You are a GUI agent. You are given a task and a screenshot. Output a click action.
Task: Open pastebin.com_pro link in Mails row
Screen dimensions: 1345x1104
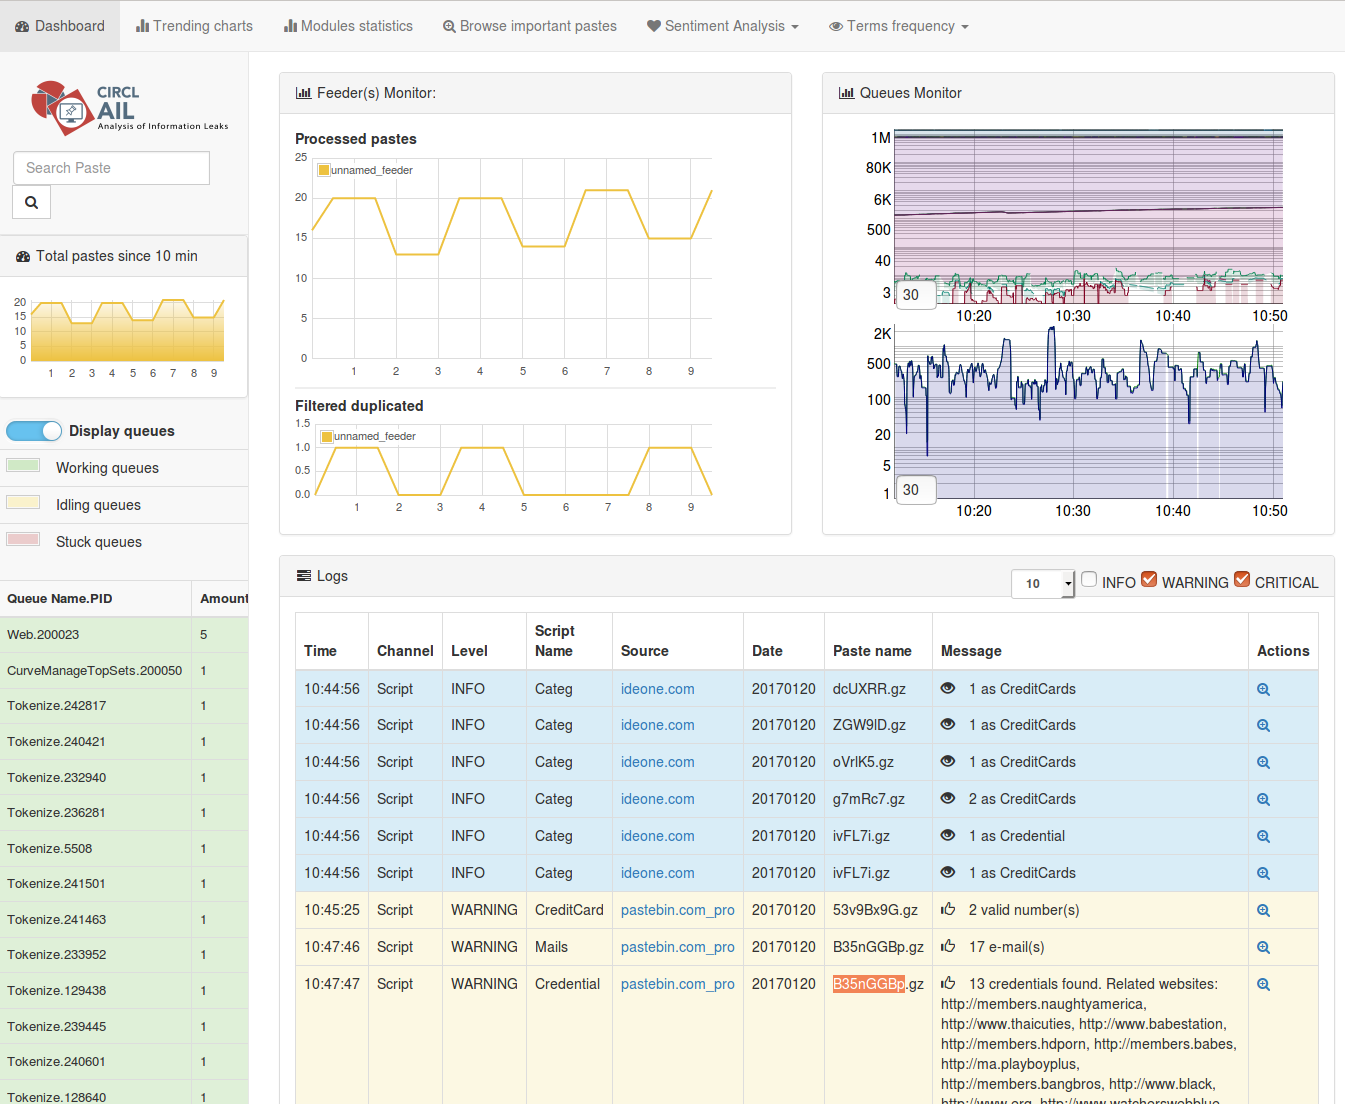click(x=677, y=947)
